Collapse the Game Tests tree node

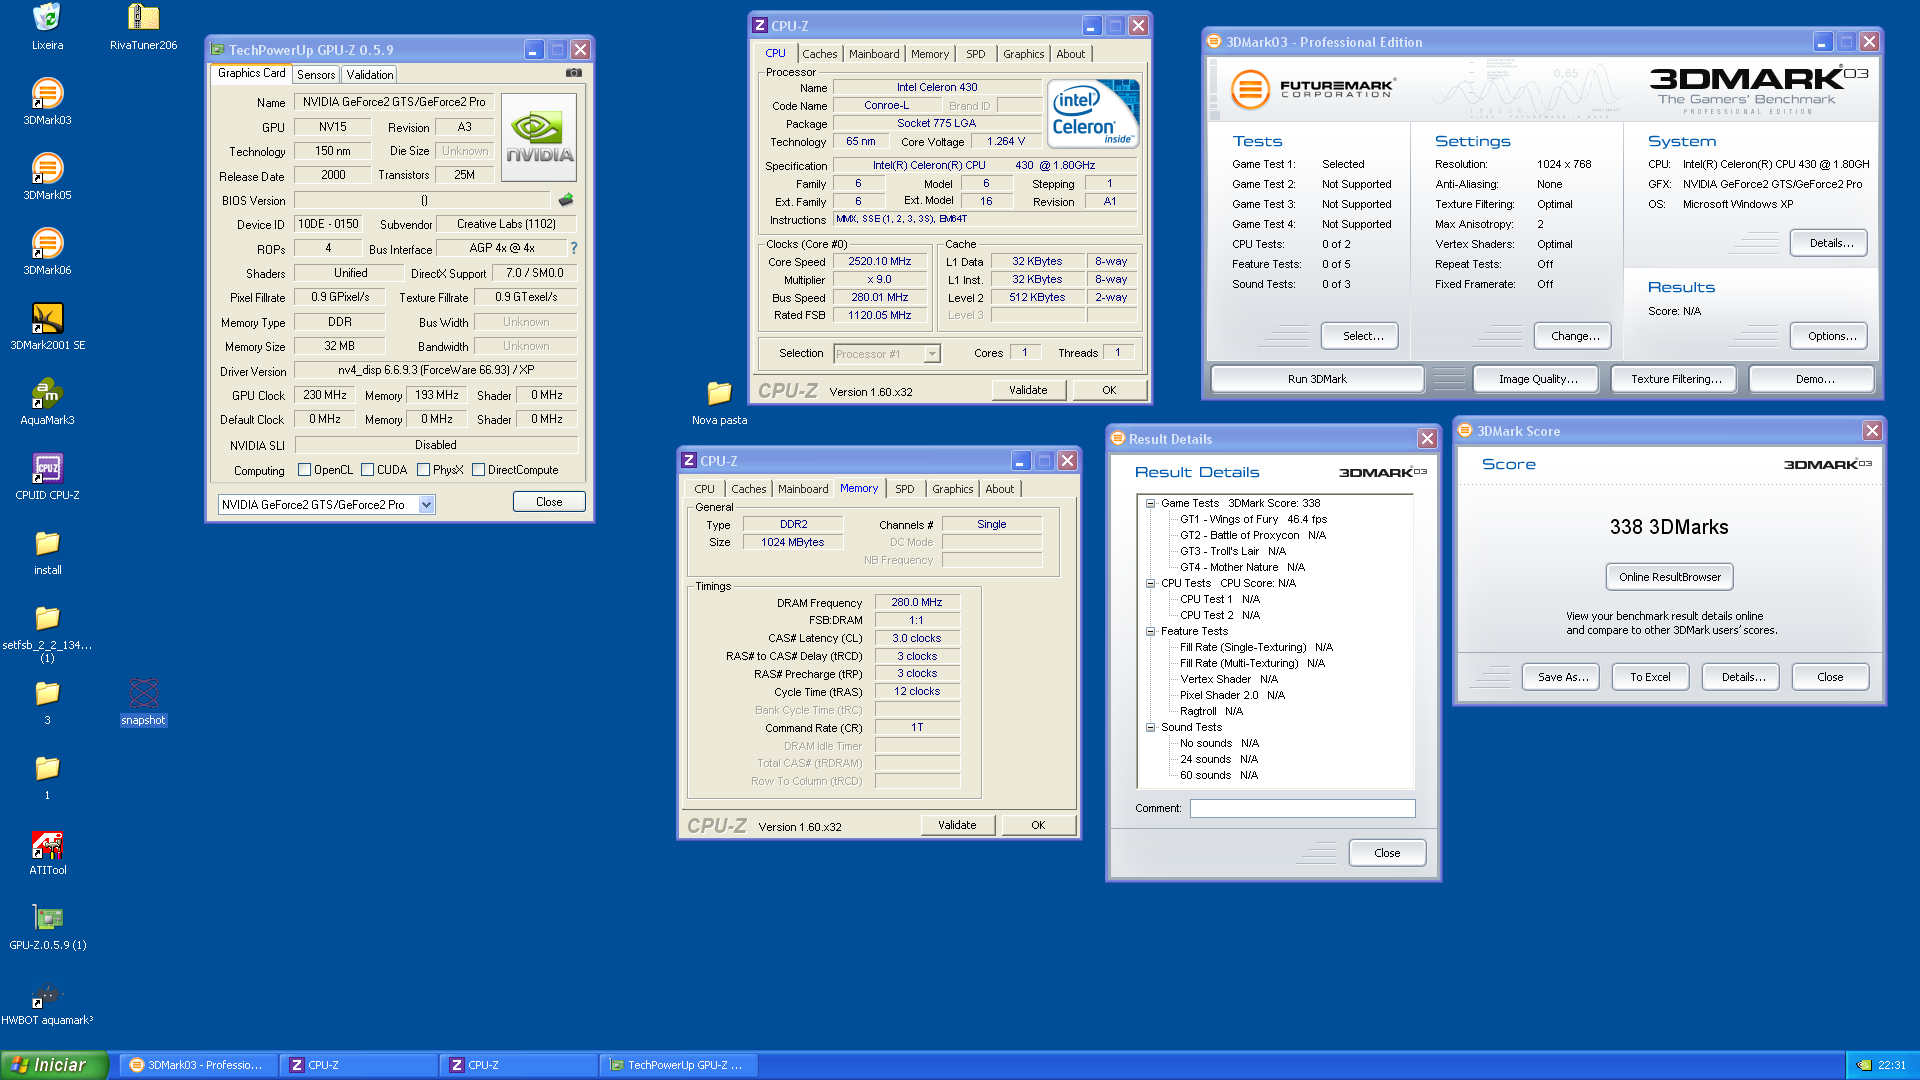[x=1150, y=504]
